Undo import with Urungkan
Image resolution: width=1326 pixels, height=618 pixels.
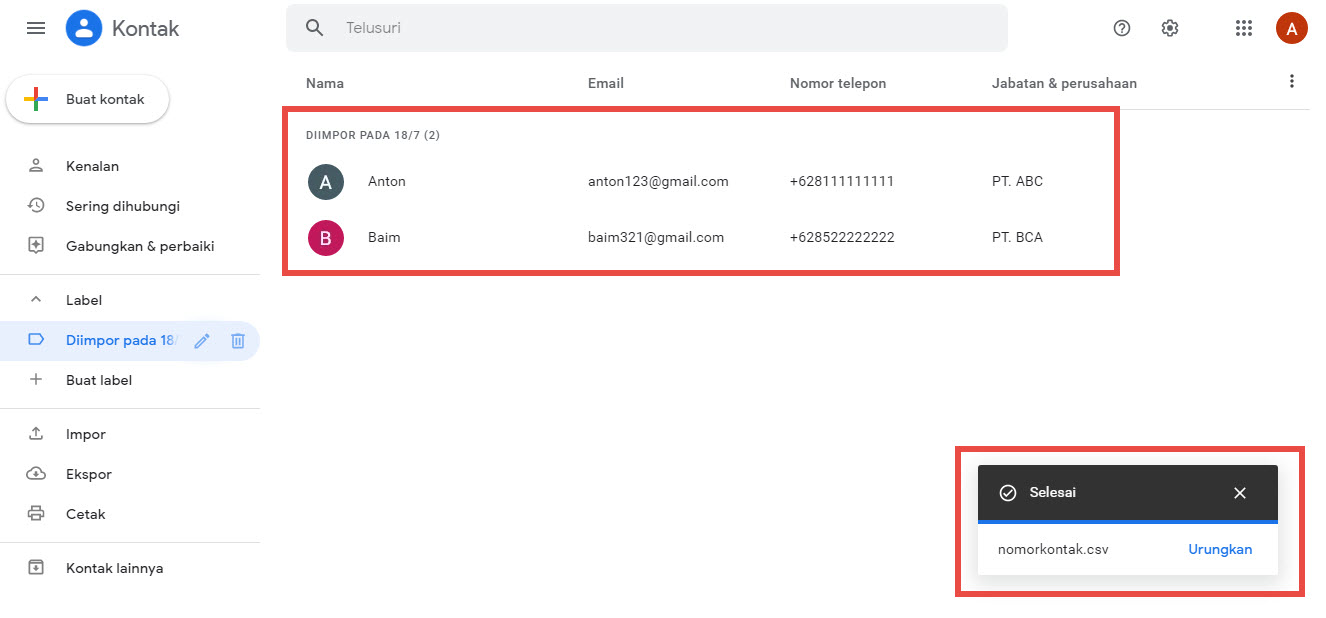tap(1219, 549)
